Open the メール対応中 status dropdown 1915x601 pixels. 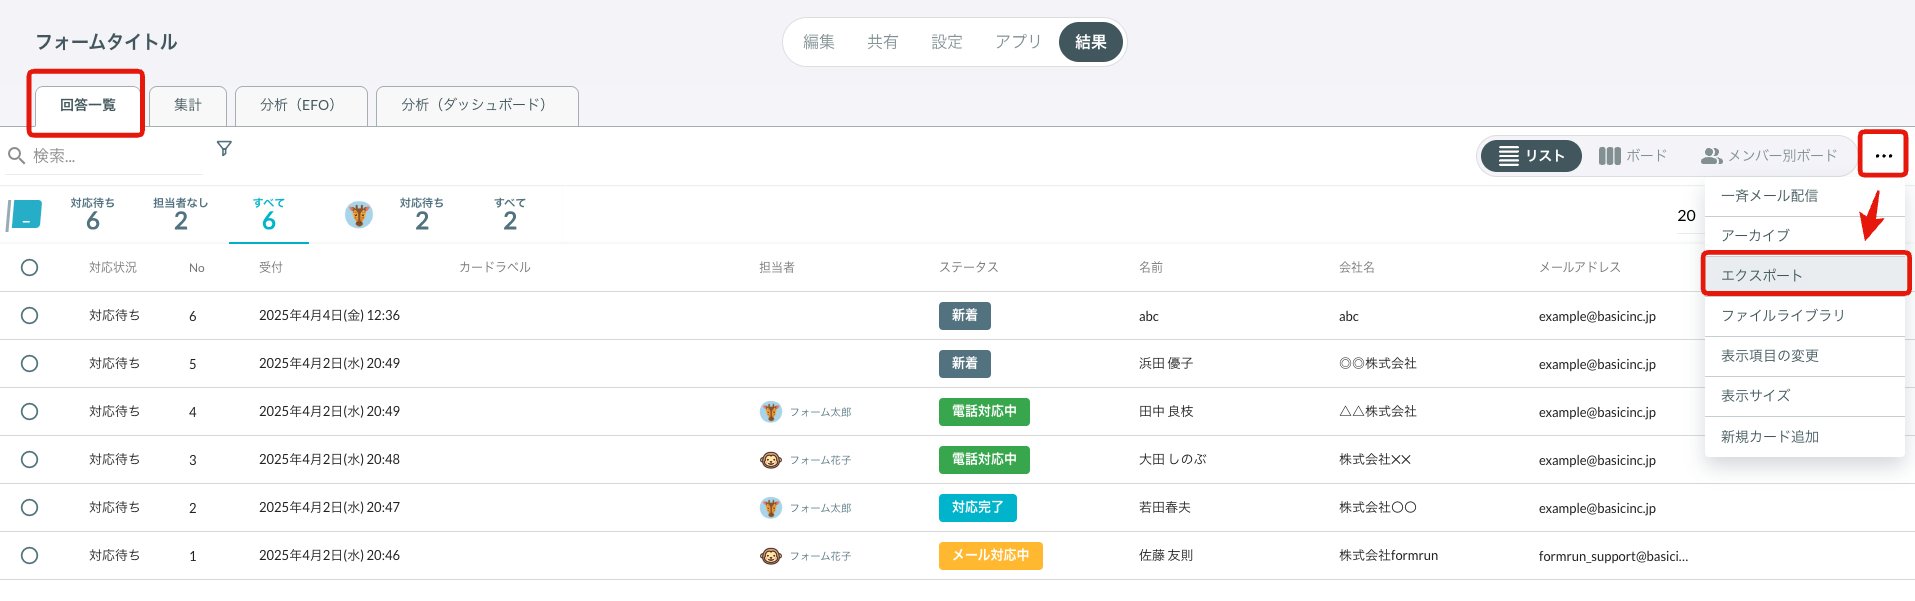coord(990,556)
